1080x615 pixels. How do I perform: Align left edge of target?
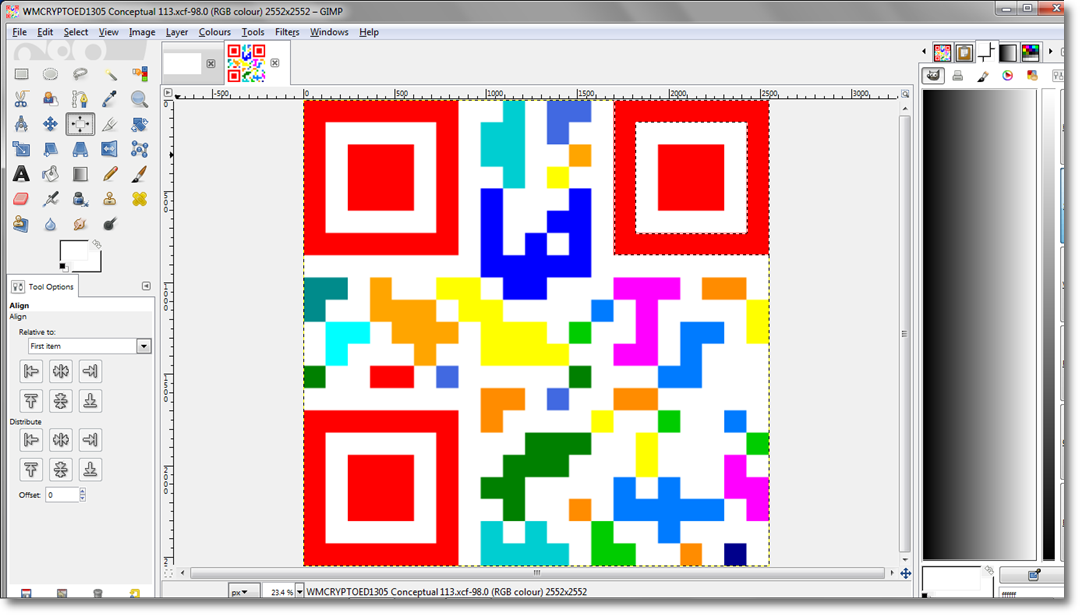(31, 371)
